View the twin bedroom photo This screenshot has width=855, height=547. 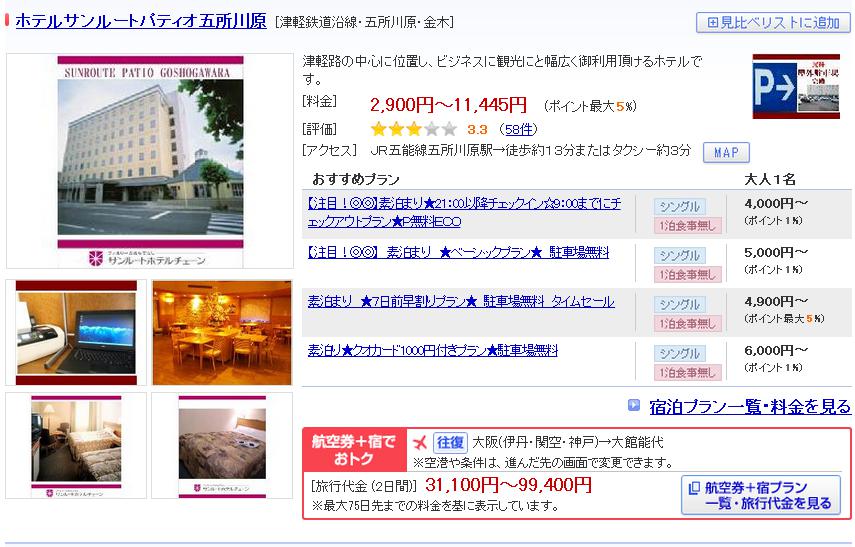[x=76, y=446]
